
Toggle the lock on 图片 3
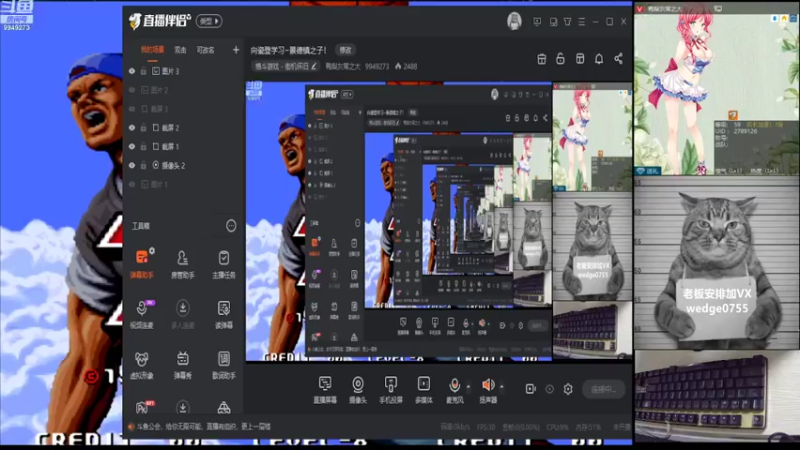pos(144,71)
